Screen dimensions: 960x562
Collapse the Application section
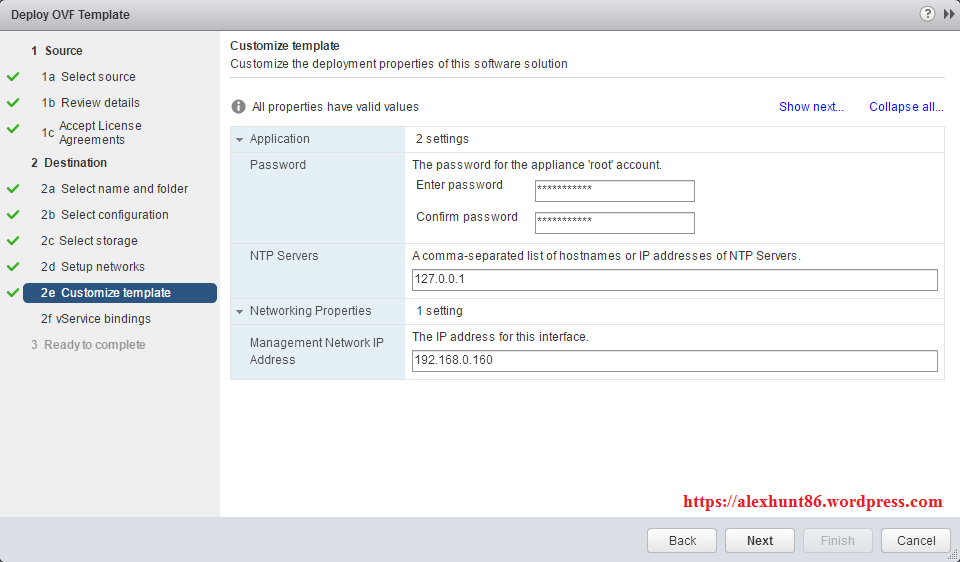(239, 140)
